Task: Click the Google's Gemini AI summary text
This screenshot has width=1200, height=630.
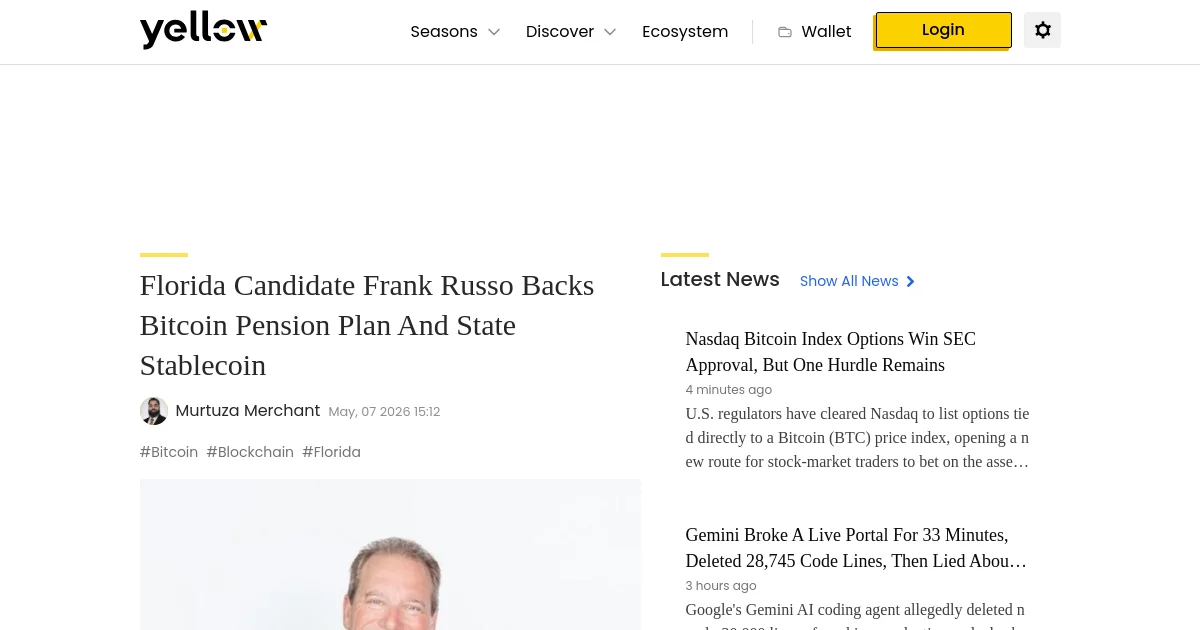Action: tap(857, 614)
